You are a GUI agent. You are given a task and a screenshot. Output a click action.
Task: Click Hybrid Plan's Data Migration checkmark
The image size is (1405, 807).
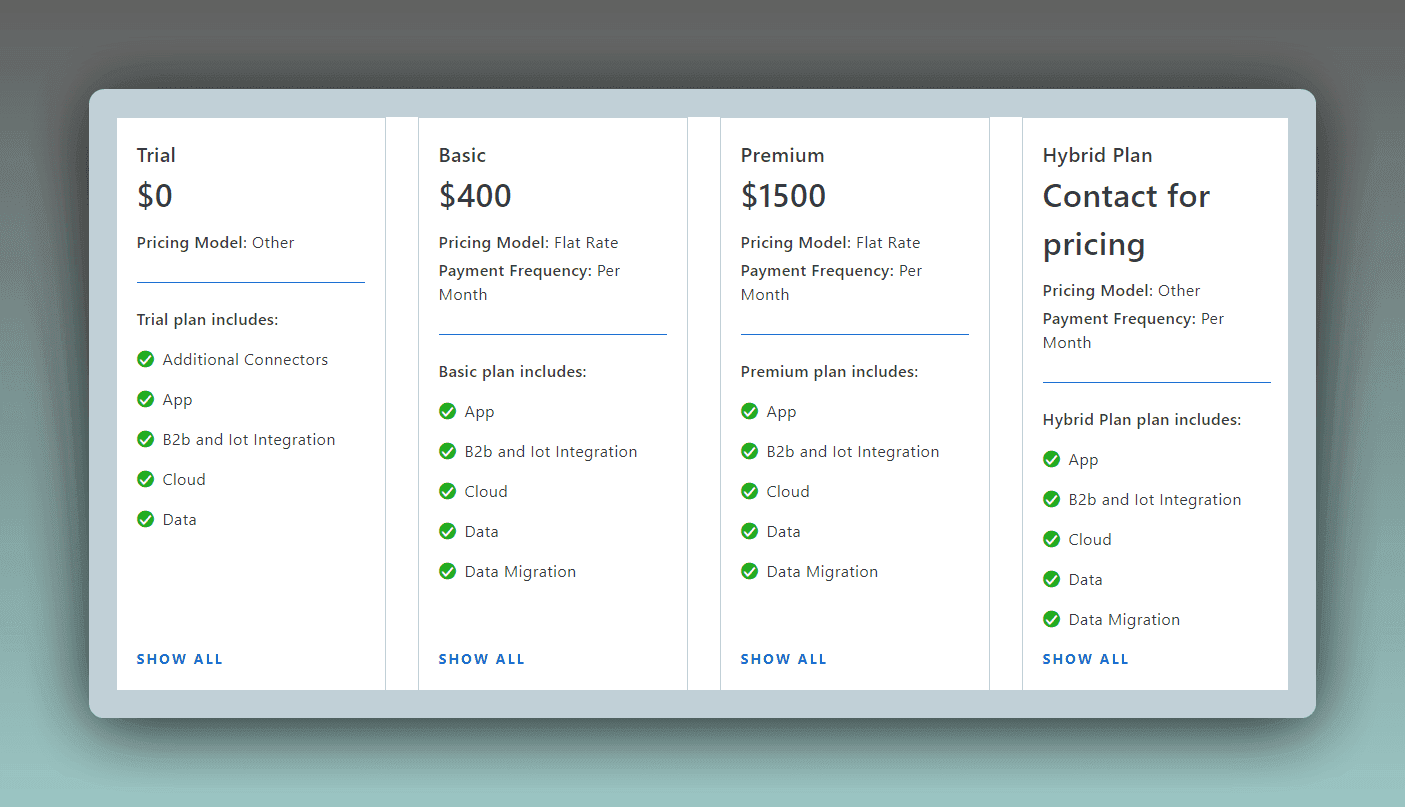1052,619
